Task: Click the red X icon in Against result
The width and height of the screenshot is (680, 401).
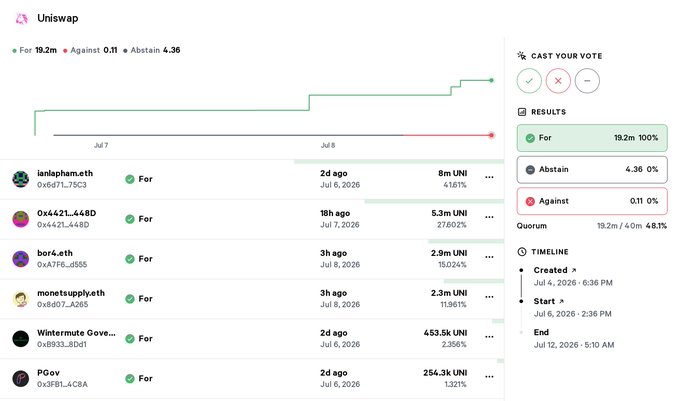Action: (x=530, y=202)
